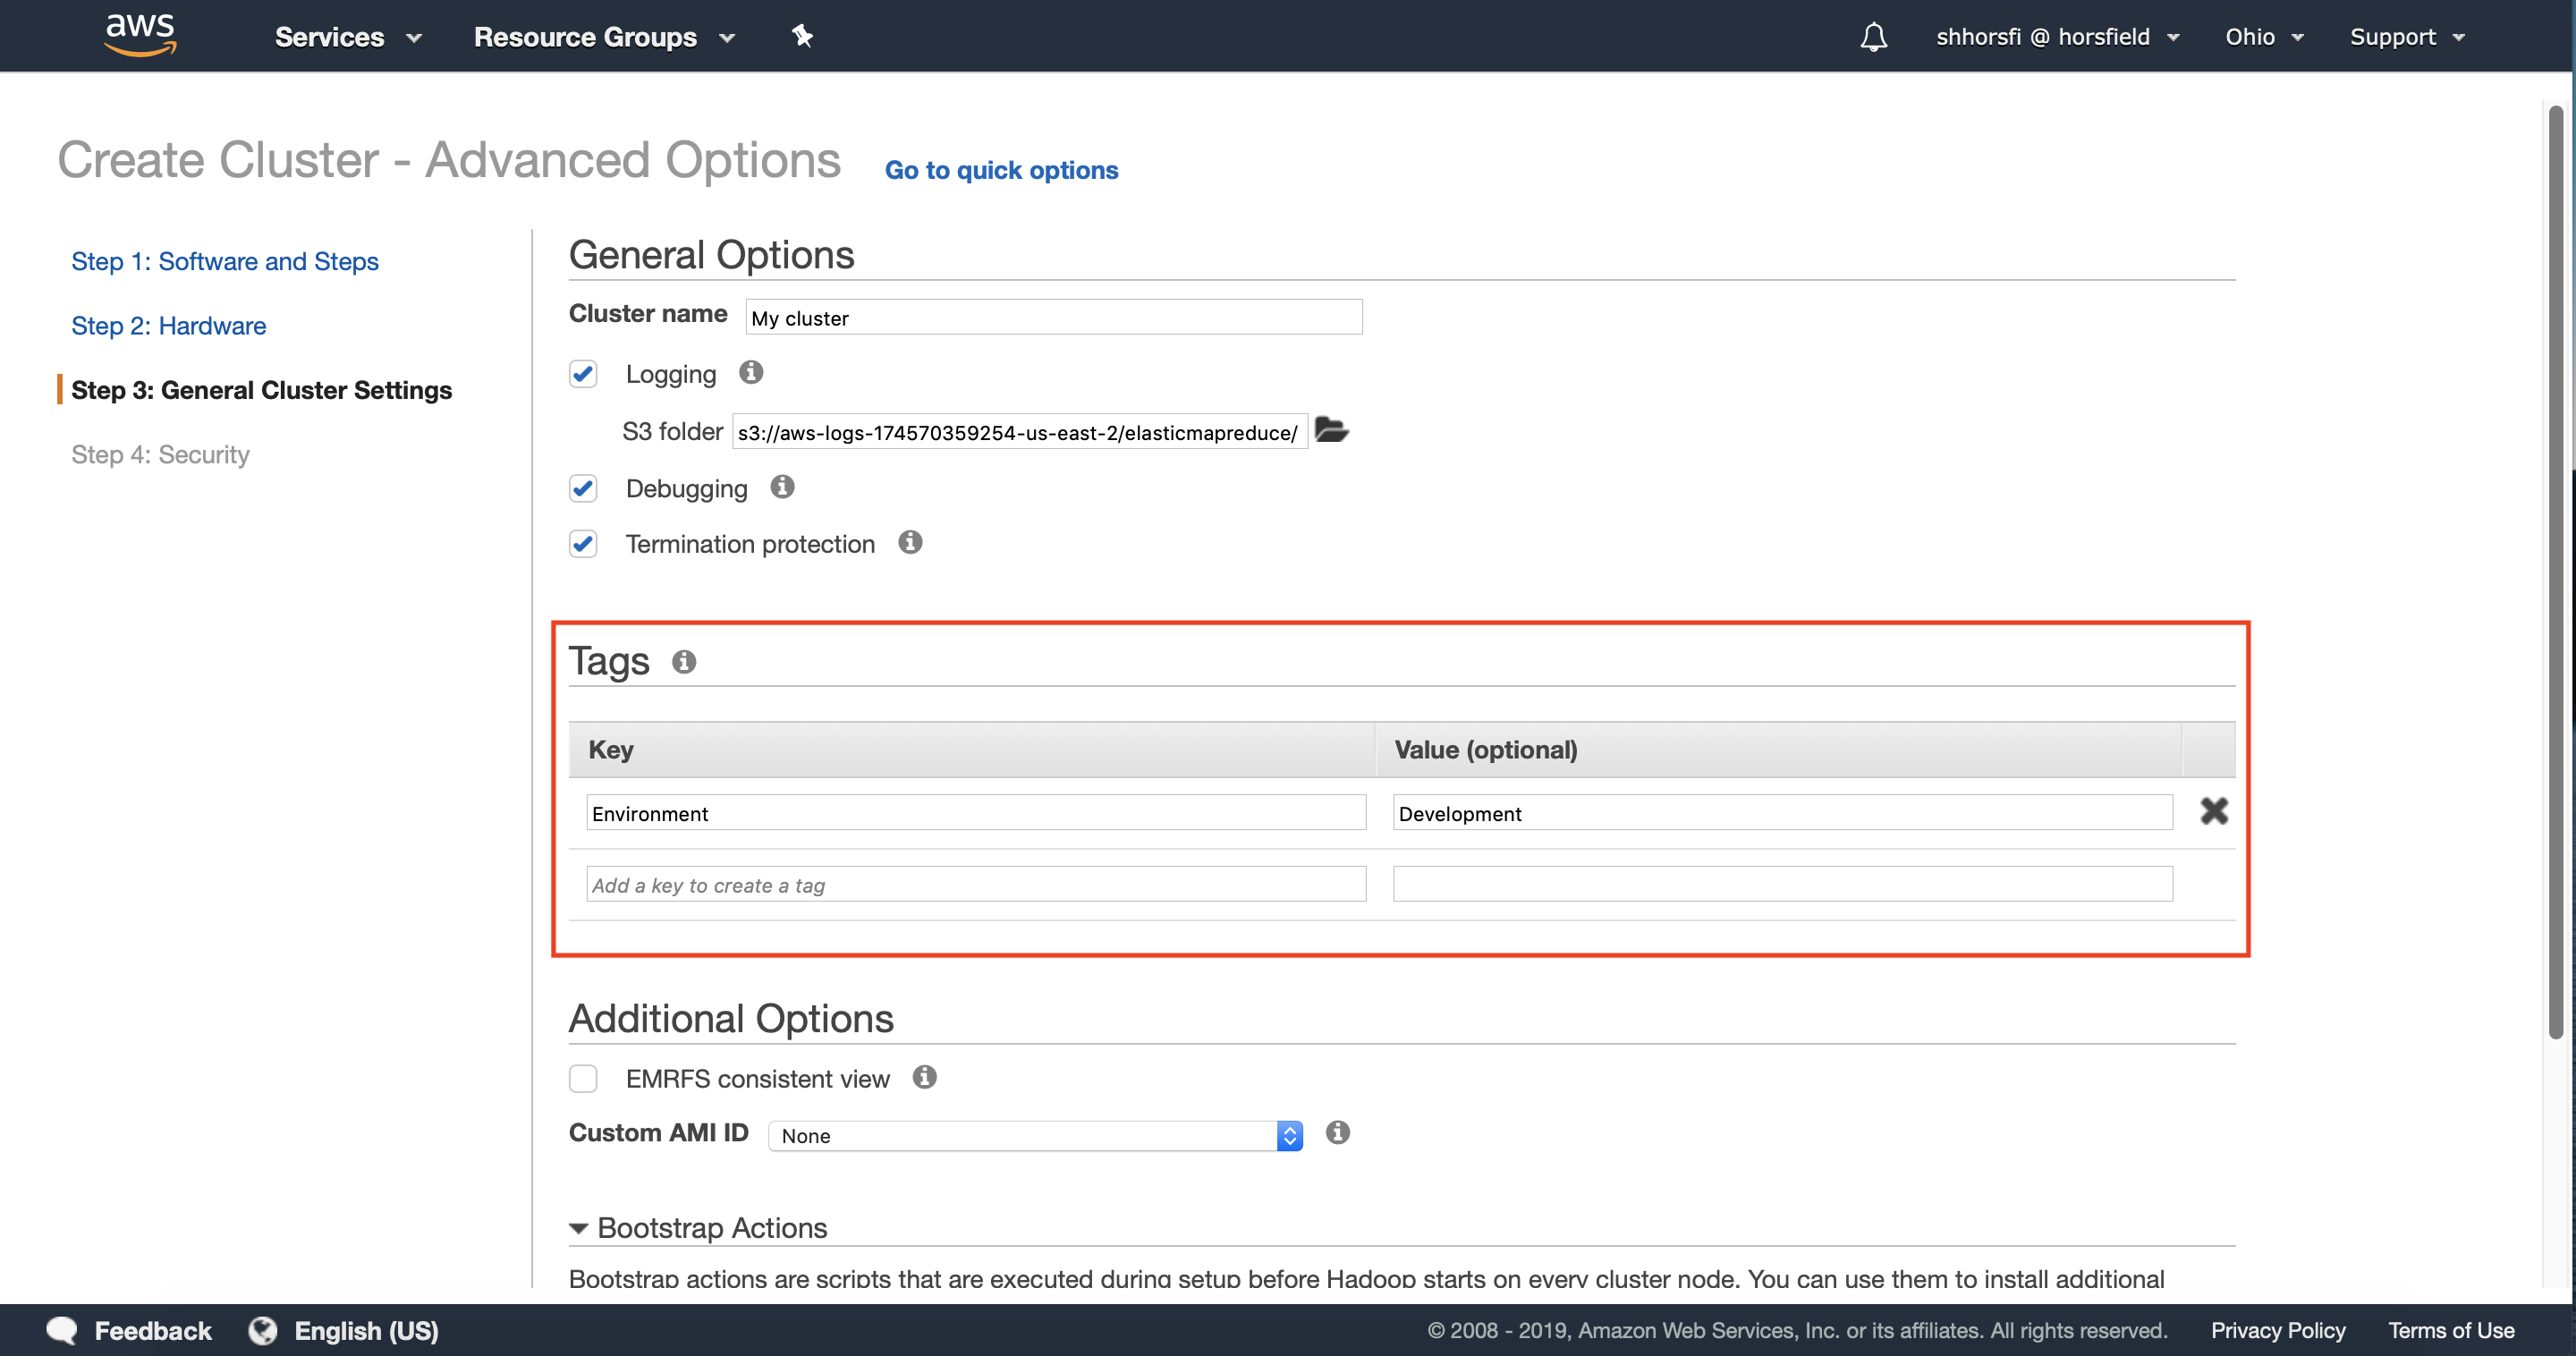
Task: Click the AWS logo home icon
Action: (140, 35)
